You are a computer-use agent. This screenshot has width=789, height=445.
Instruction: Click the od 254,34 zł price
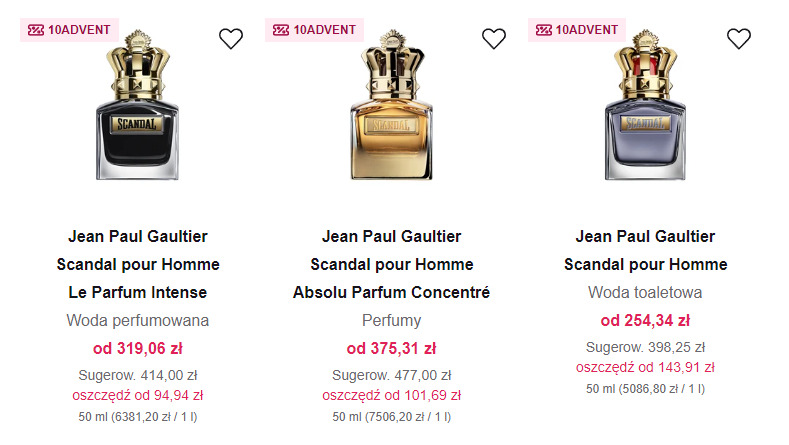click(645, 320)
